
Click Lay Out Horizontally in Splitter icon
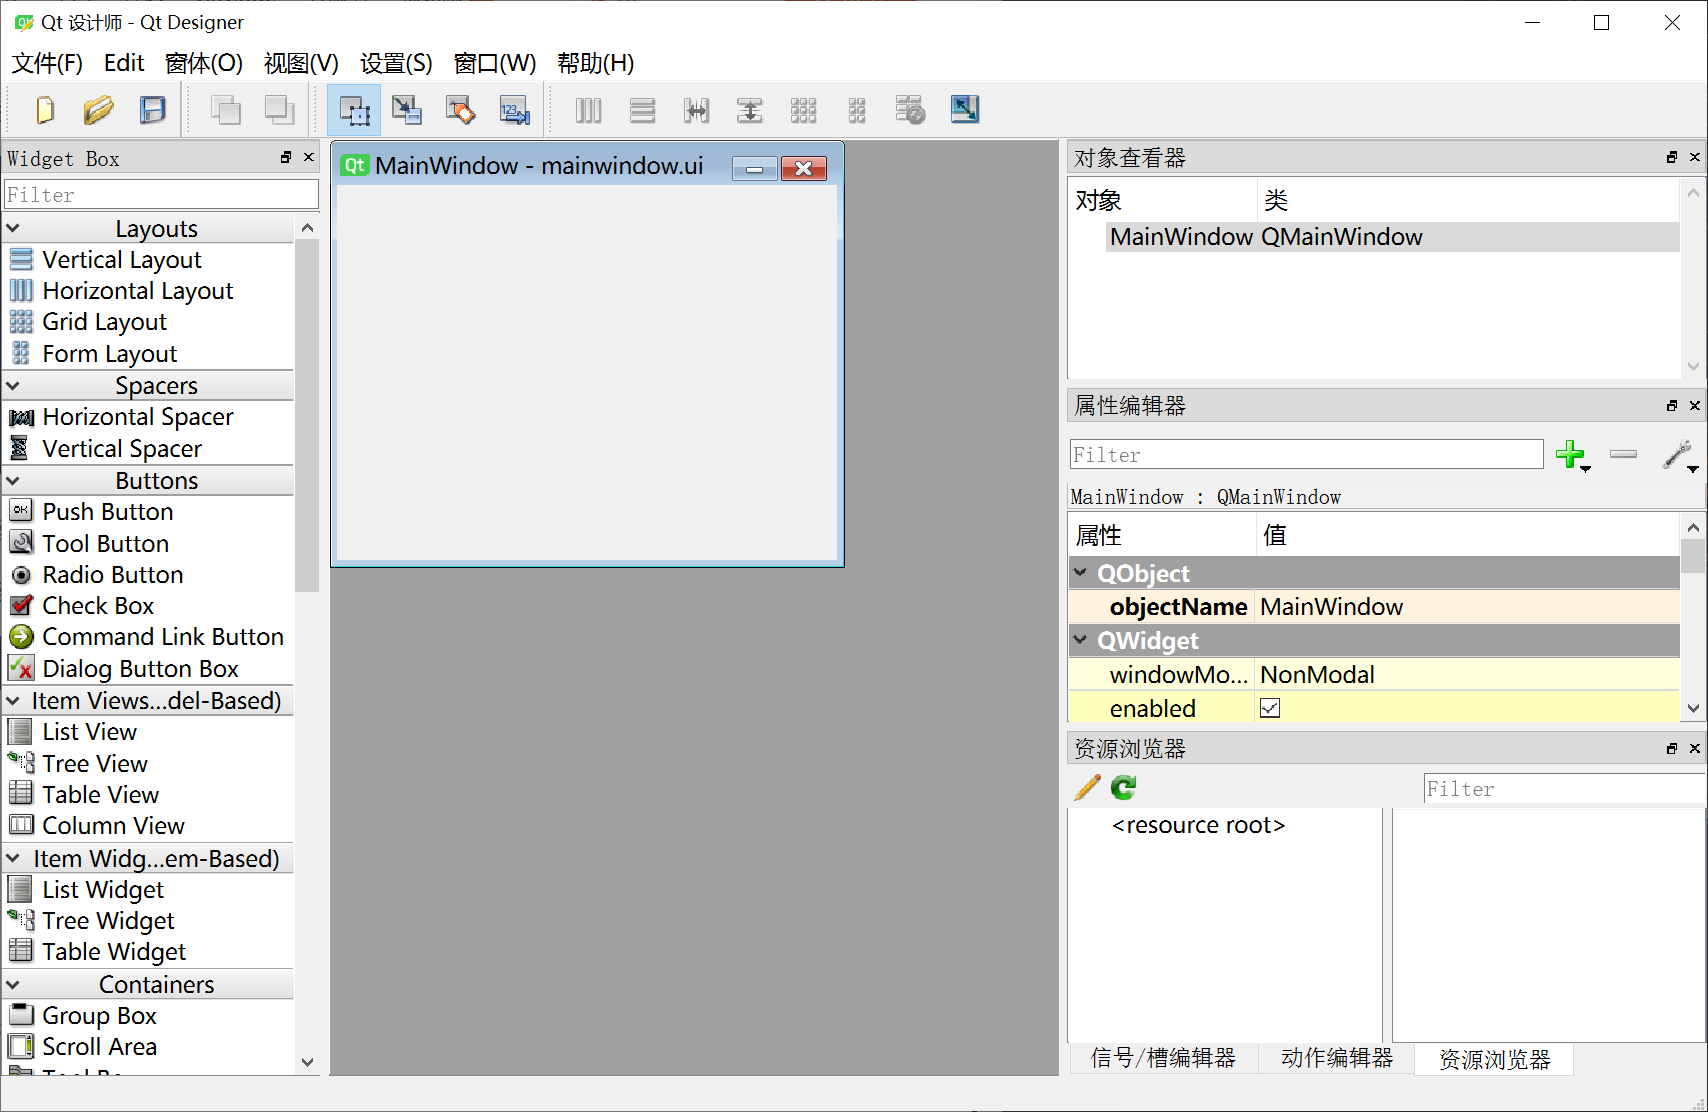(x=696, y=110)
